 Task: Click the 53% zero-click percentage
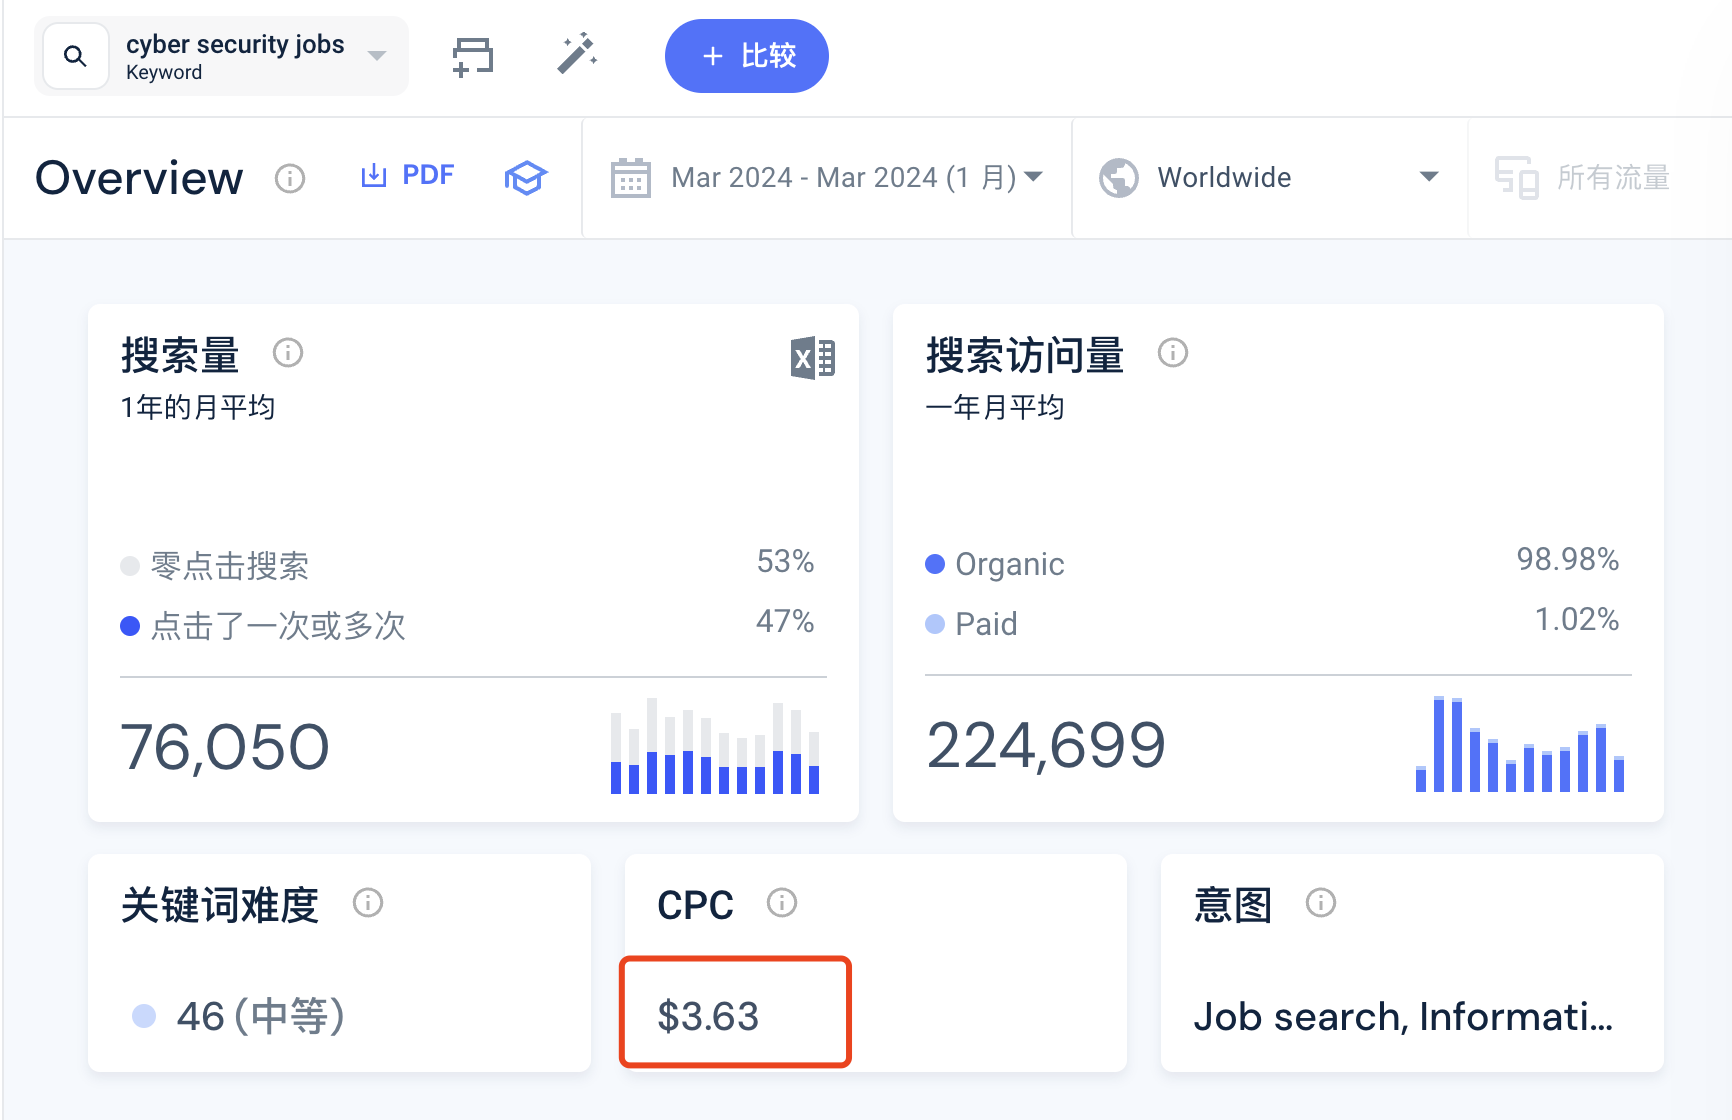pyautogui.click(x=785, y=561)
